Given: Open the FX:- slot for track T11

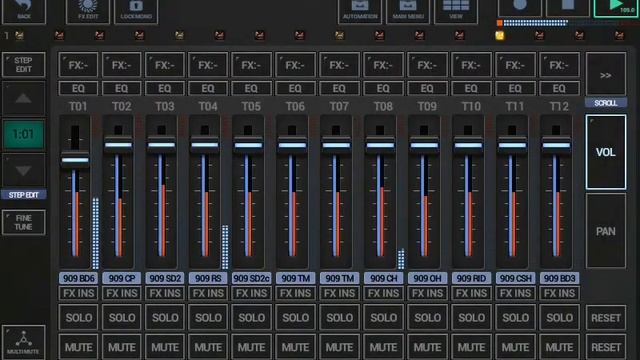Looking at the screenshot, I should (x=515, y=65).
